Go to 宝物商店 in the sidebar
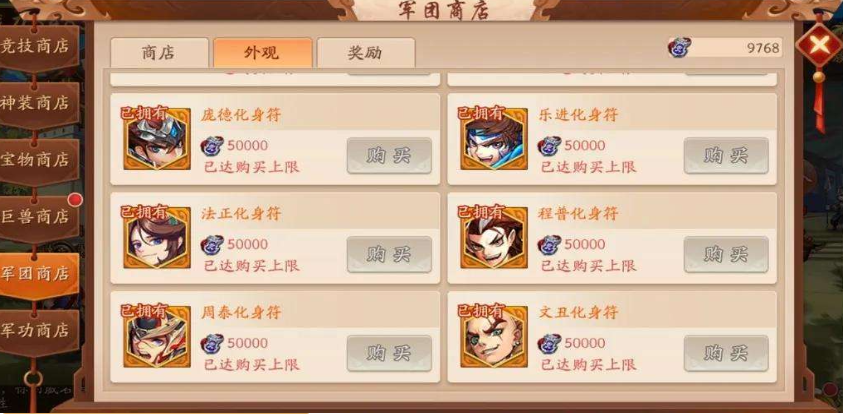Viewport: 845px width, 414px height. (x=38, y=161)
